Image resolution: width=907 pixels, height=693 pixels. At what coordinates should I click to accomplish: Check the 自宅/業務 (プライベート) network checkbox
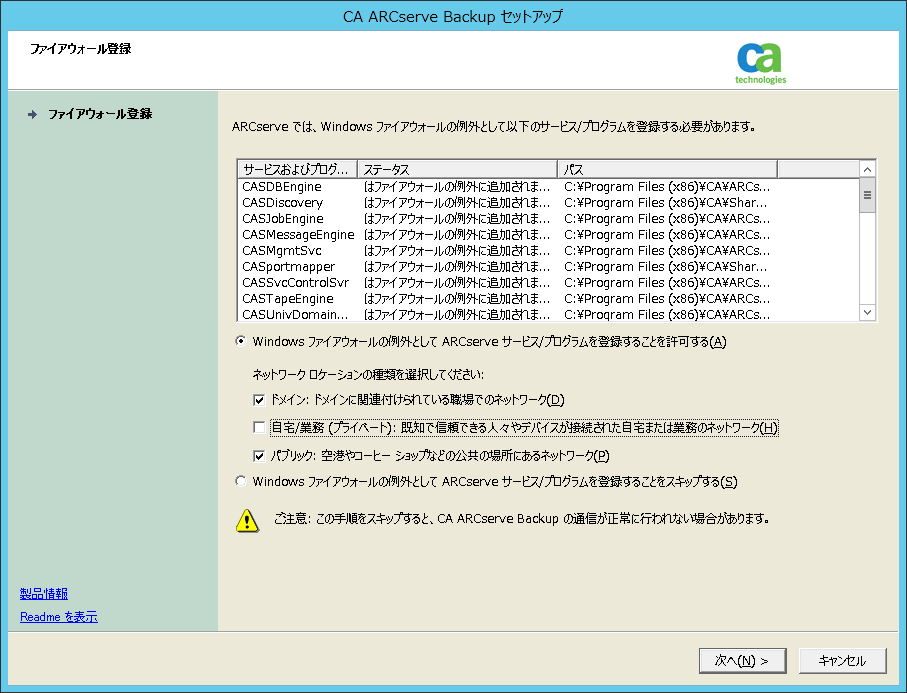coord(259,427)
